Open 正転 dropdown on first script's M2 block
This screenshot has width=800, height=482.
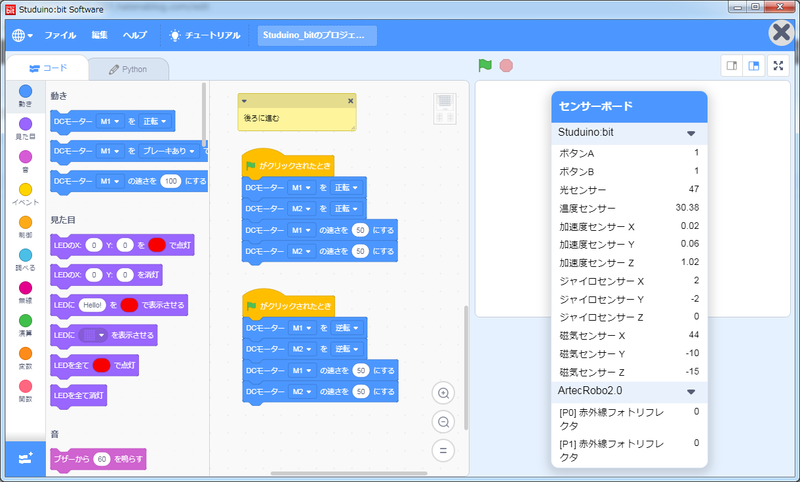pos(346,209)
